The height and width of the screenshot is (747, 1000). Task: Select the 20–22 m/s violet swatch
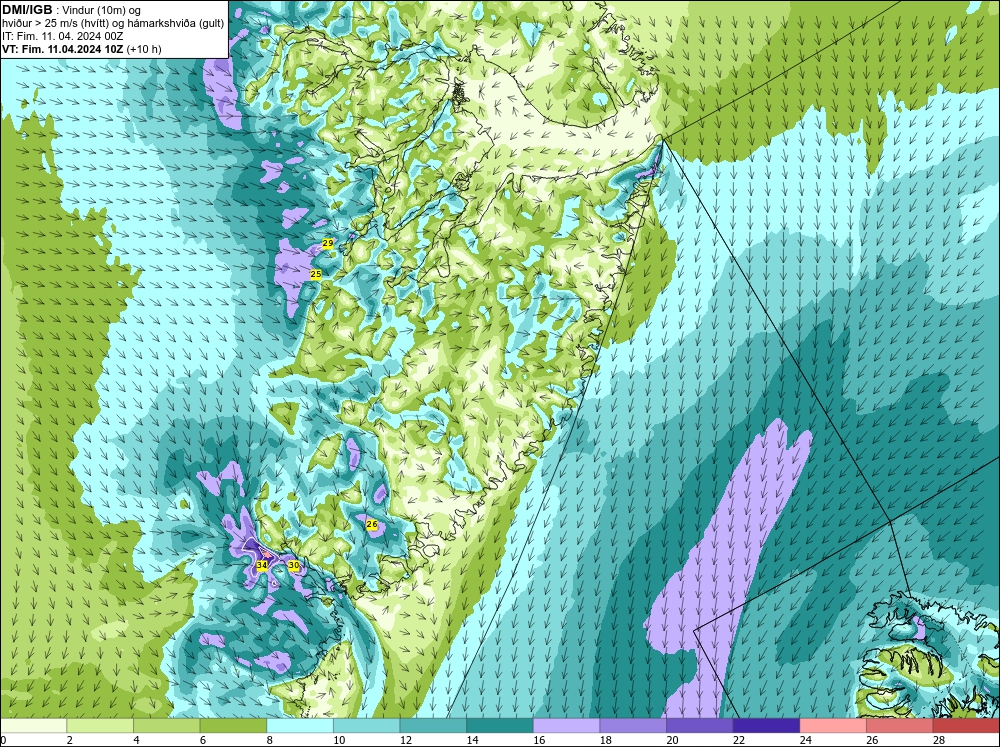pos(700,726)
